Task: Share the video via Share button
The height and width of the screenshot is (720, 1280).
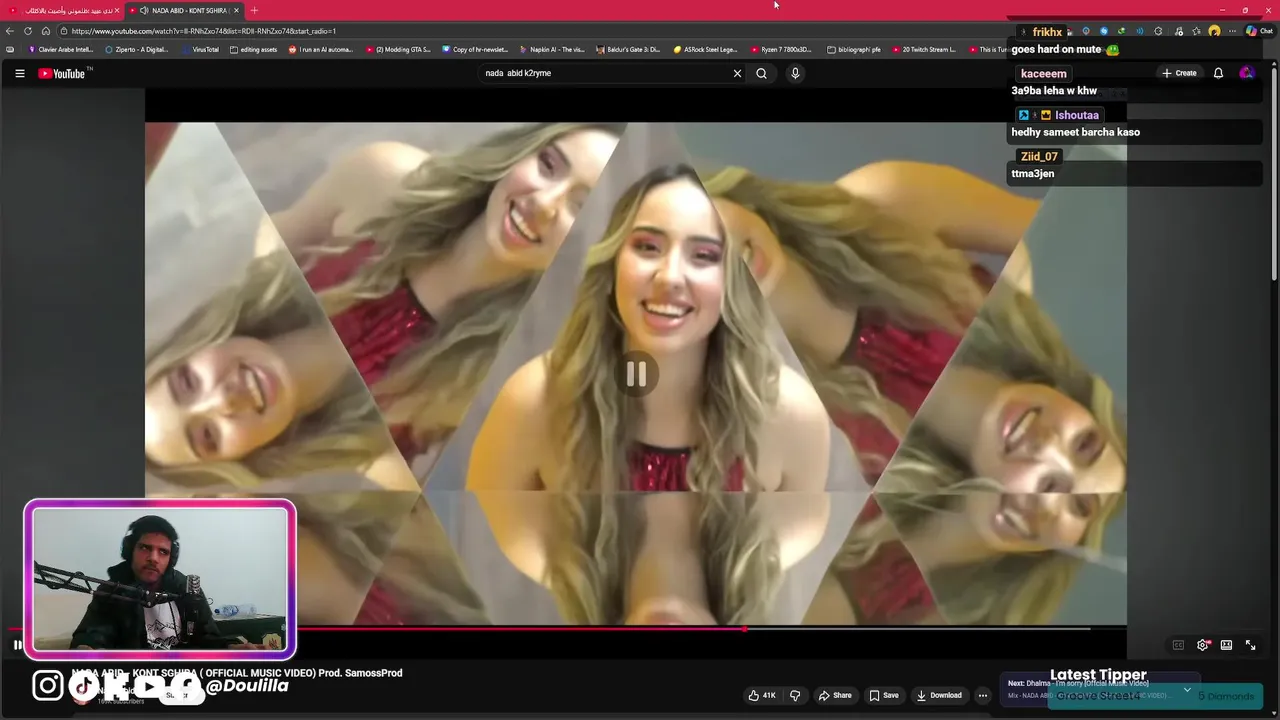Action: tap(835, 695)
